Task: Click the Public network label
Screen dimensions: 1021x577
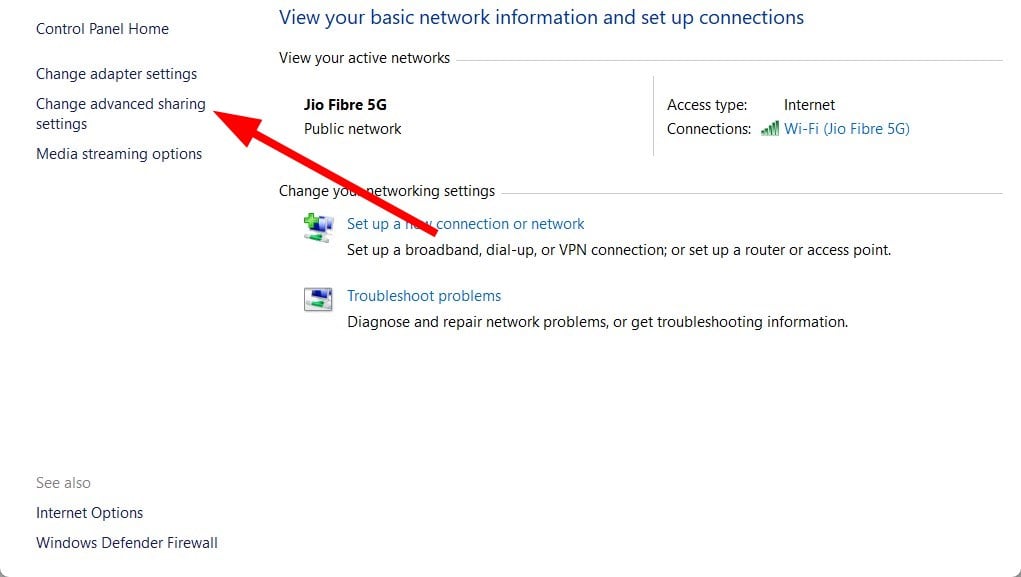Action: click(x=352, y=128)
